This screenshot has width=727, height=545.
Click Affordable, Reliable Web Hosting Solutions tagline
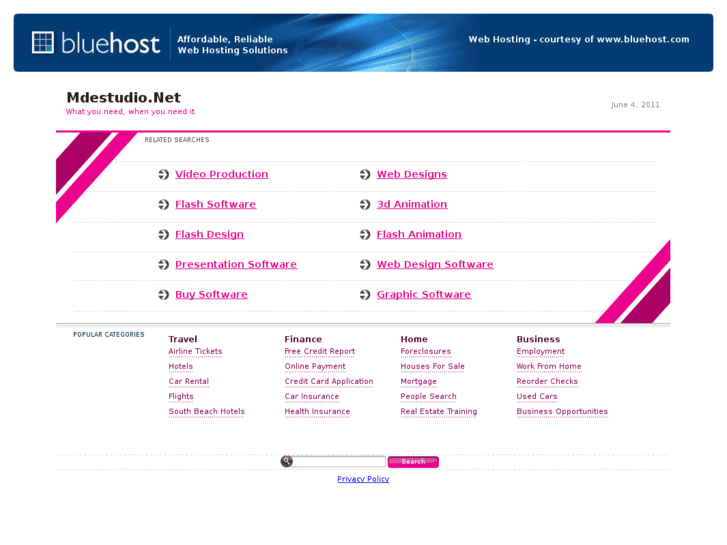pos(232,45)
